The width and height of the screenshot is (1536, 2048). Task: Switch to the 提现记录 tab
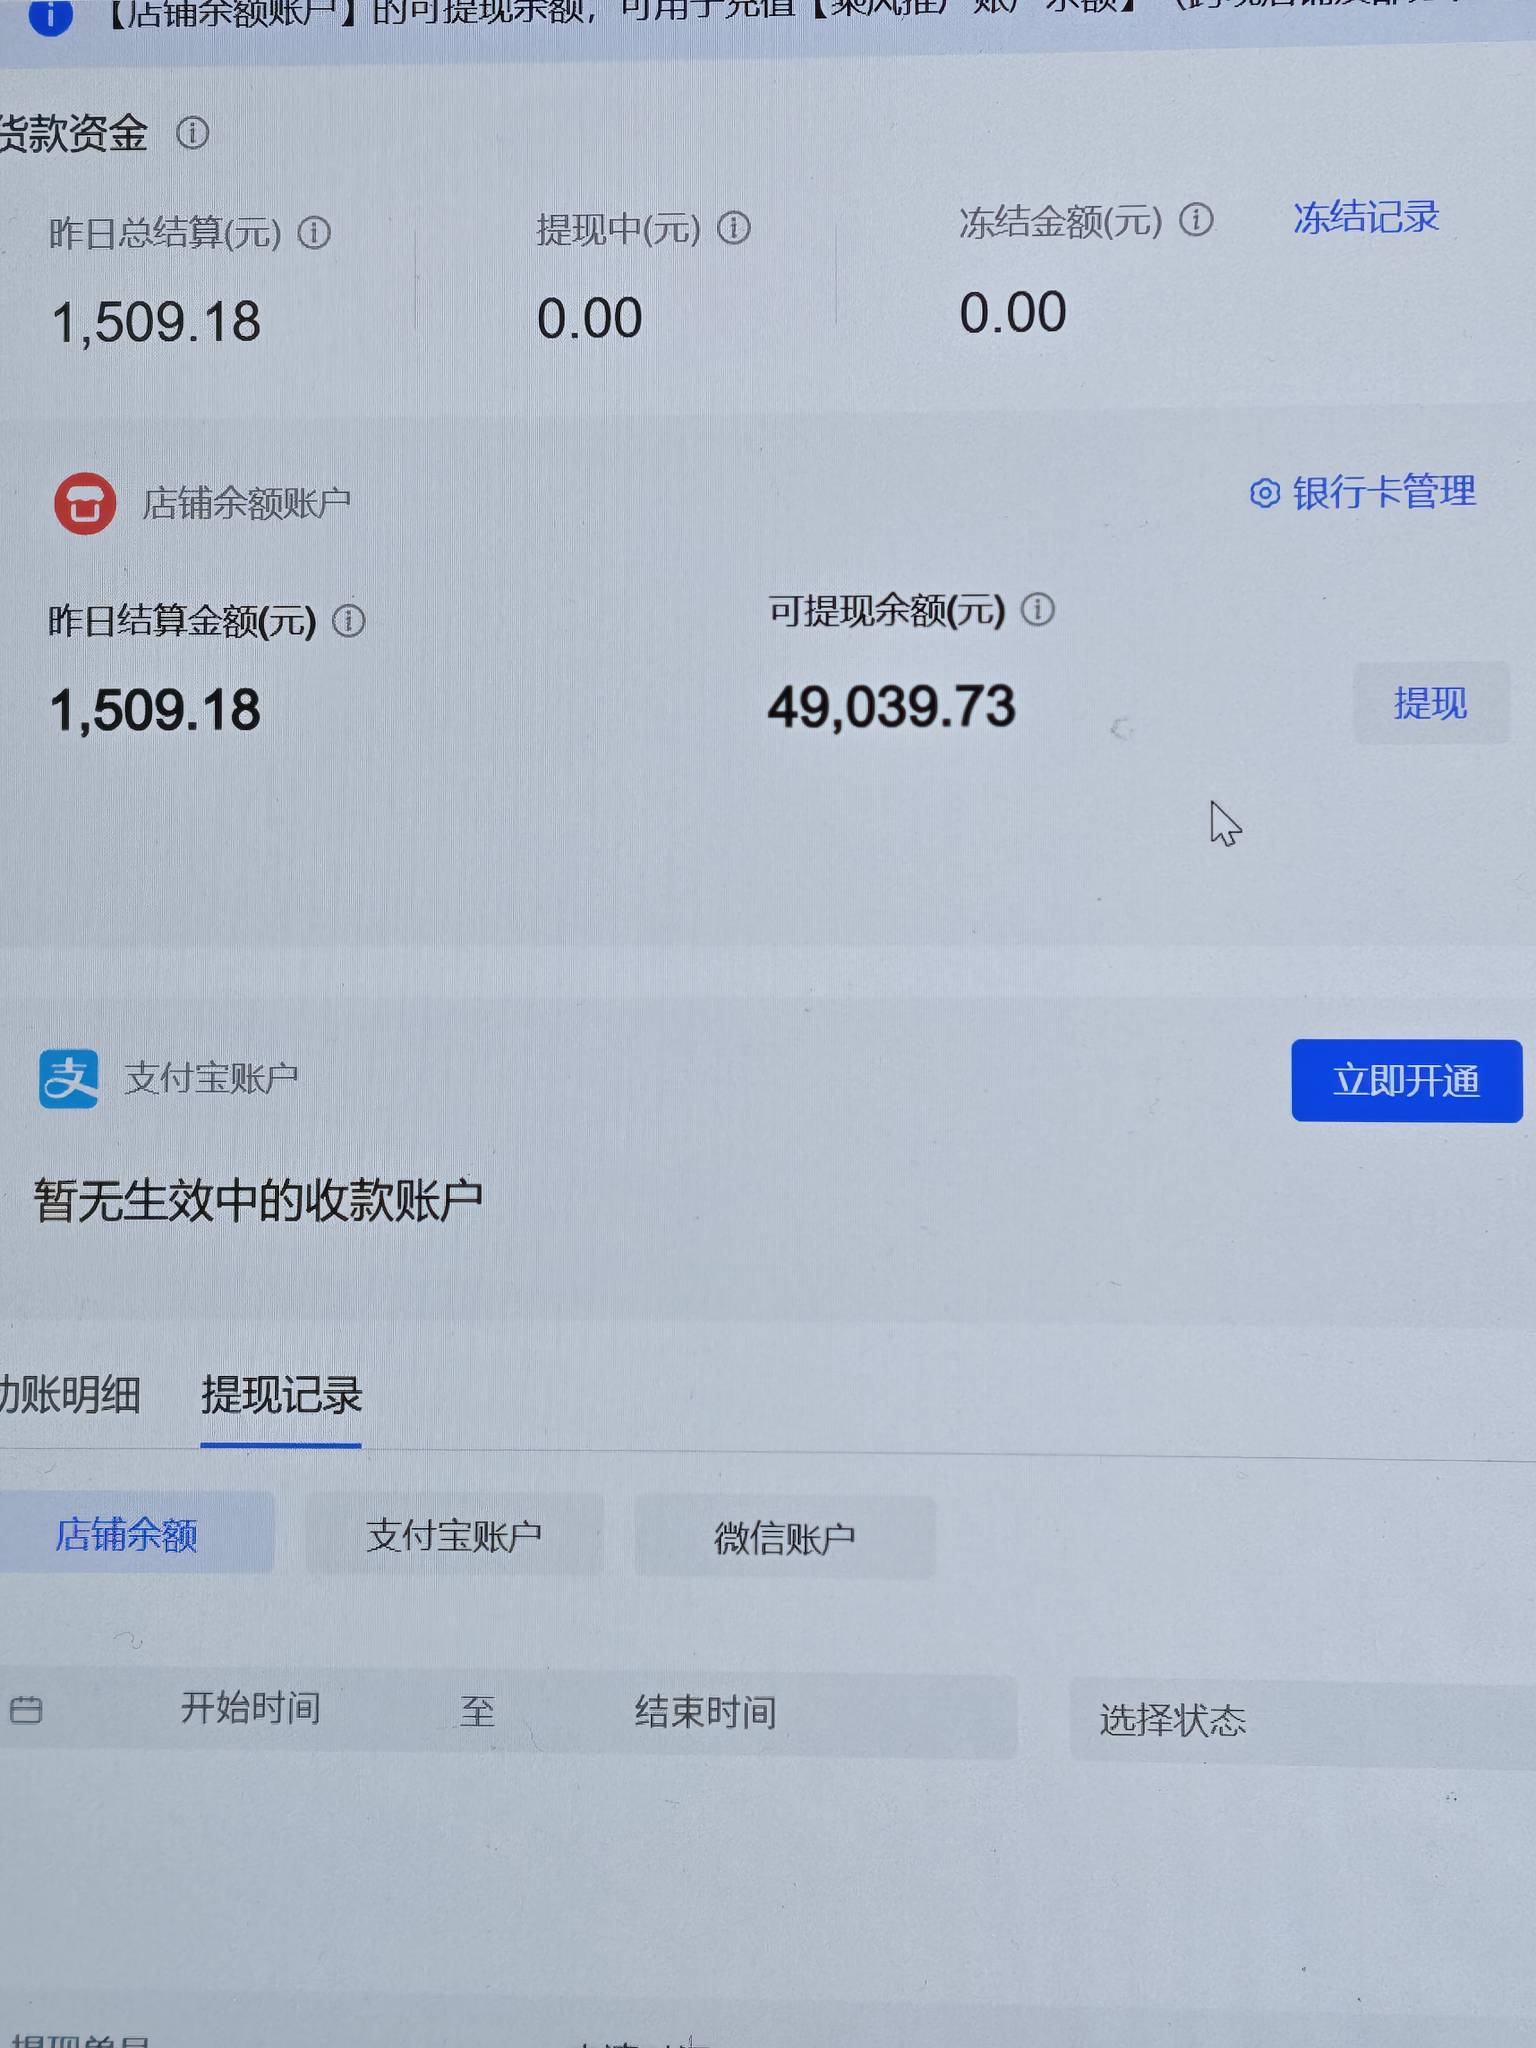coord(281,1395)
